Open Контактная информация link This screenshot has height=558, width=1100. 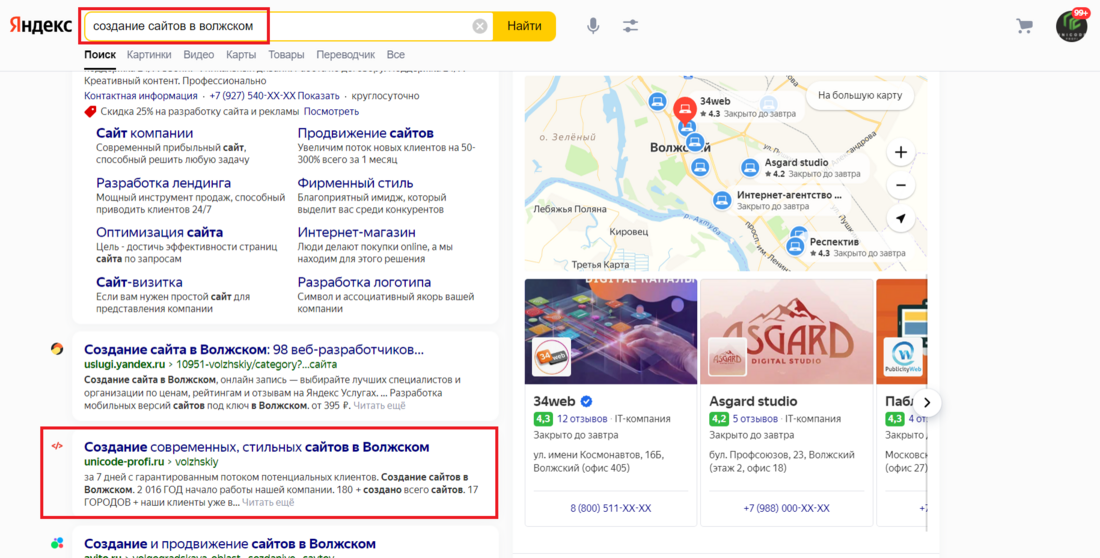click(140, 95)
